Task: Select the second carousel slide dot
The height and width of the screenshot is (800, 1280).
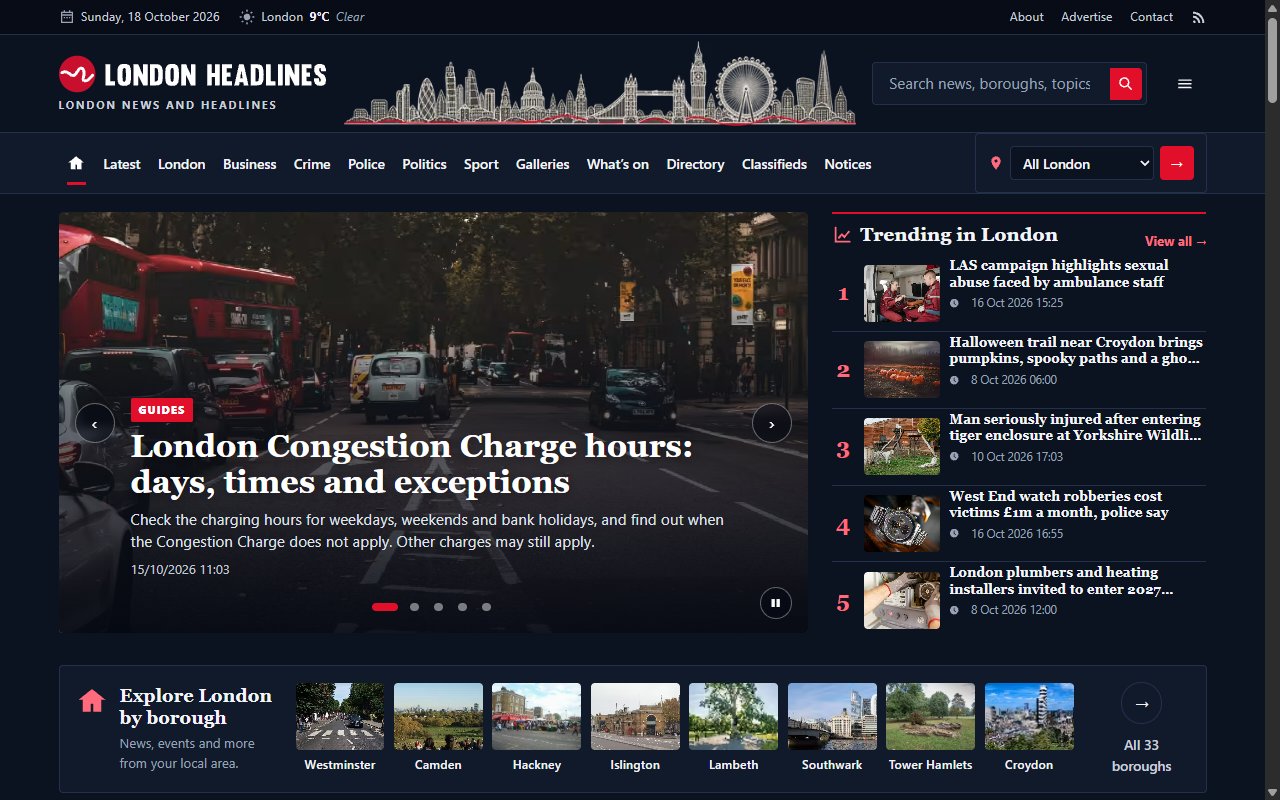Action: 414,607
